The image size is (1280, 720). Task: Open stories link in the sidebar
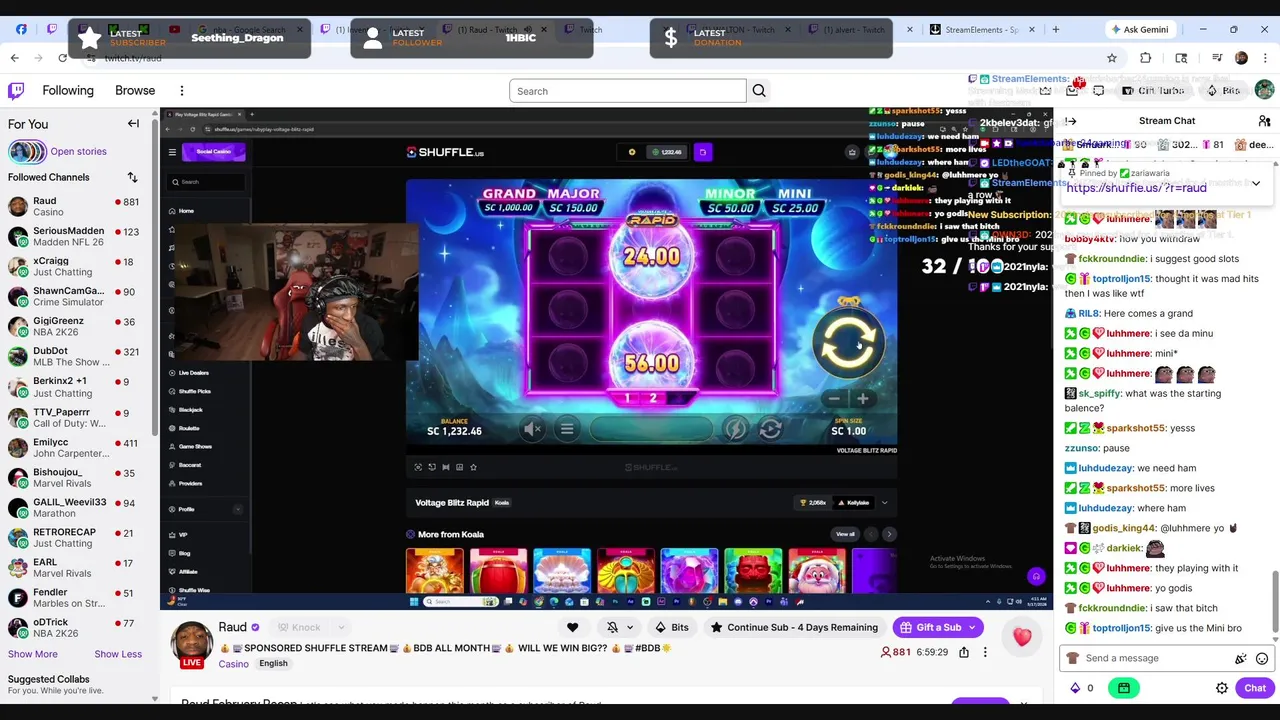pyautogui.click(x=78, y=152)
